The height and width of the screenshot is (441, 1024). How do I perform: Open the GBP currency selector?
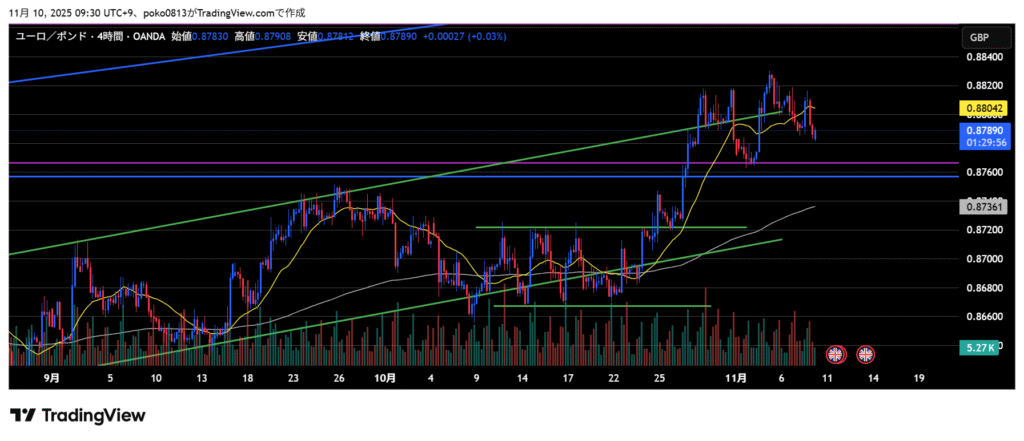pos(979,38)
